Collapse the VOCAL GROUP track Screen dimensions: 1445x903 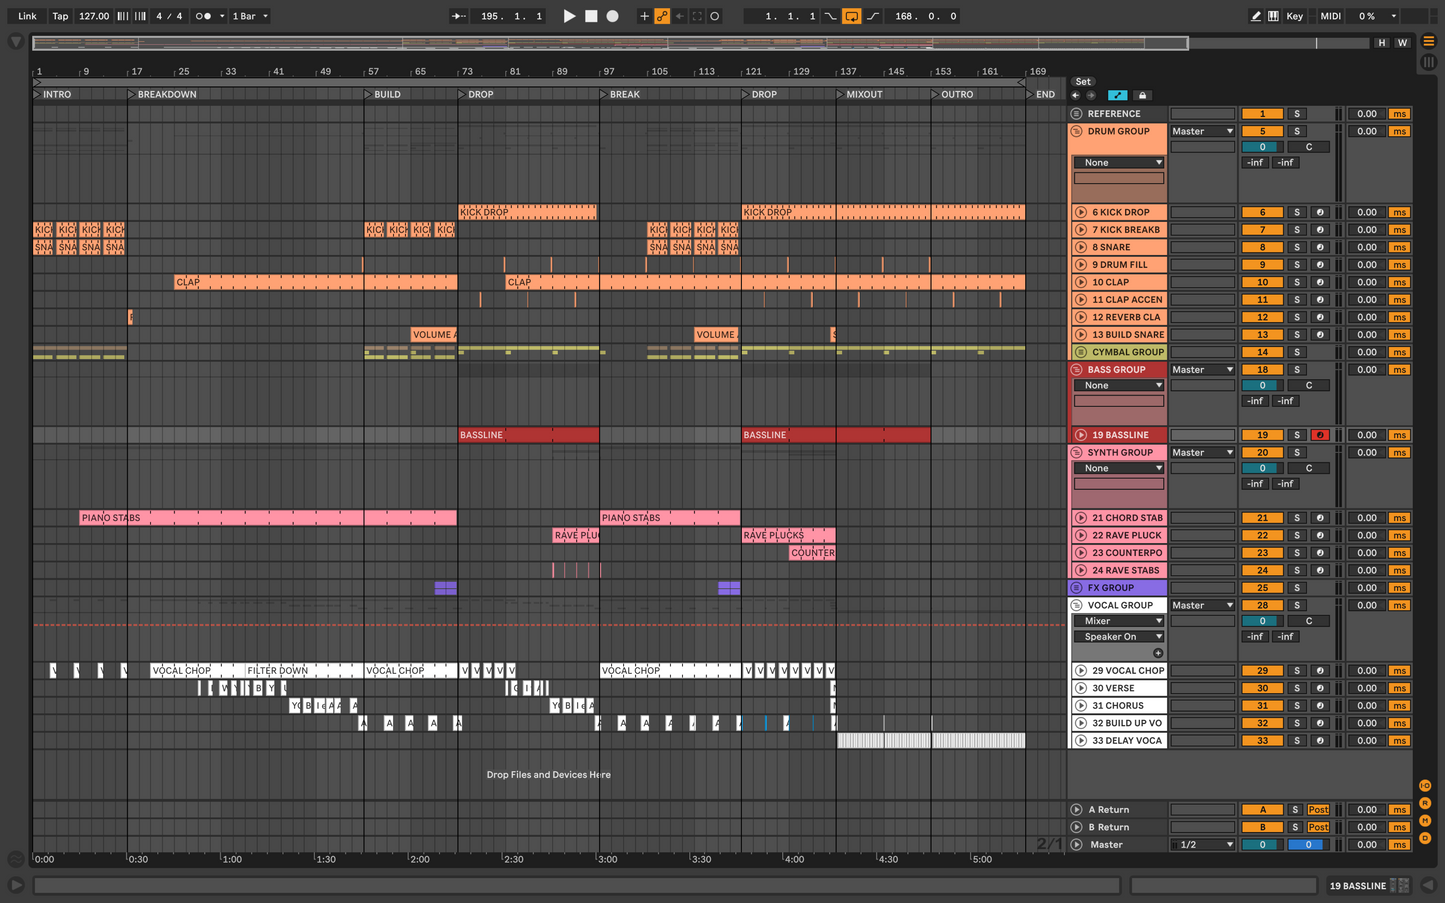1077,605
